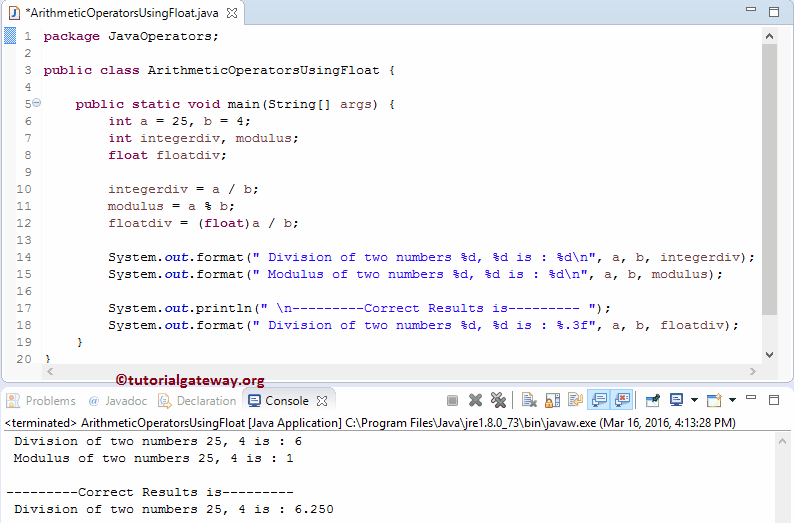Minimize the editor area
The width and height of the screenshot is (794, 523).
tap(751, 10)
